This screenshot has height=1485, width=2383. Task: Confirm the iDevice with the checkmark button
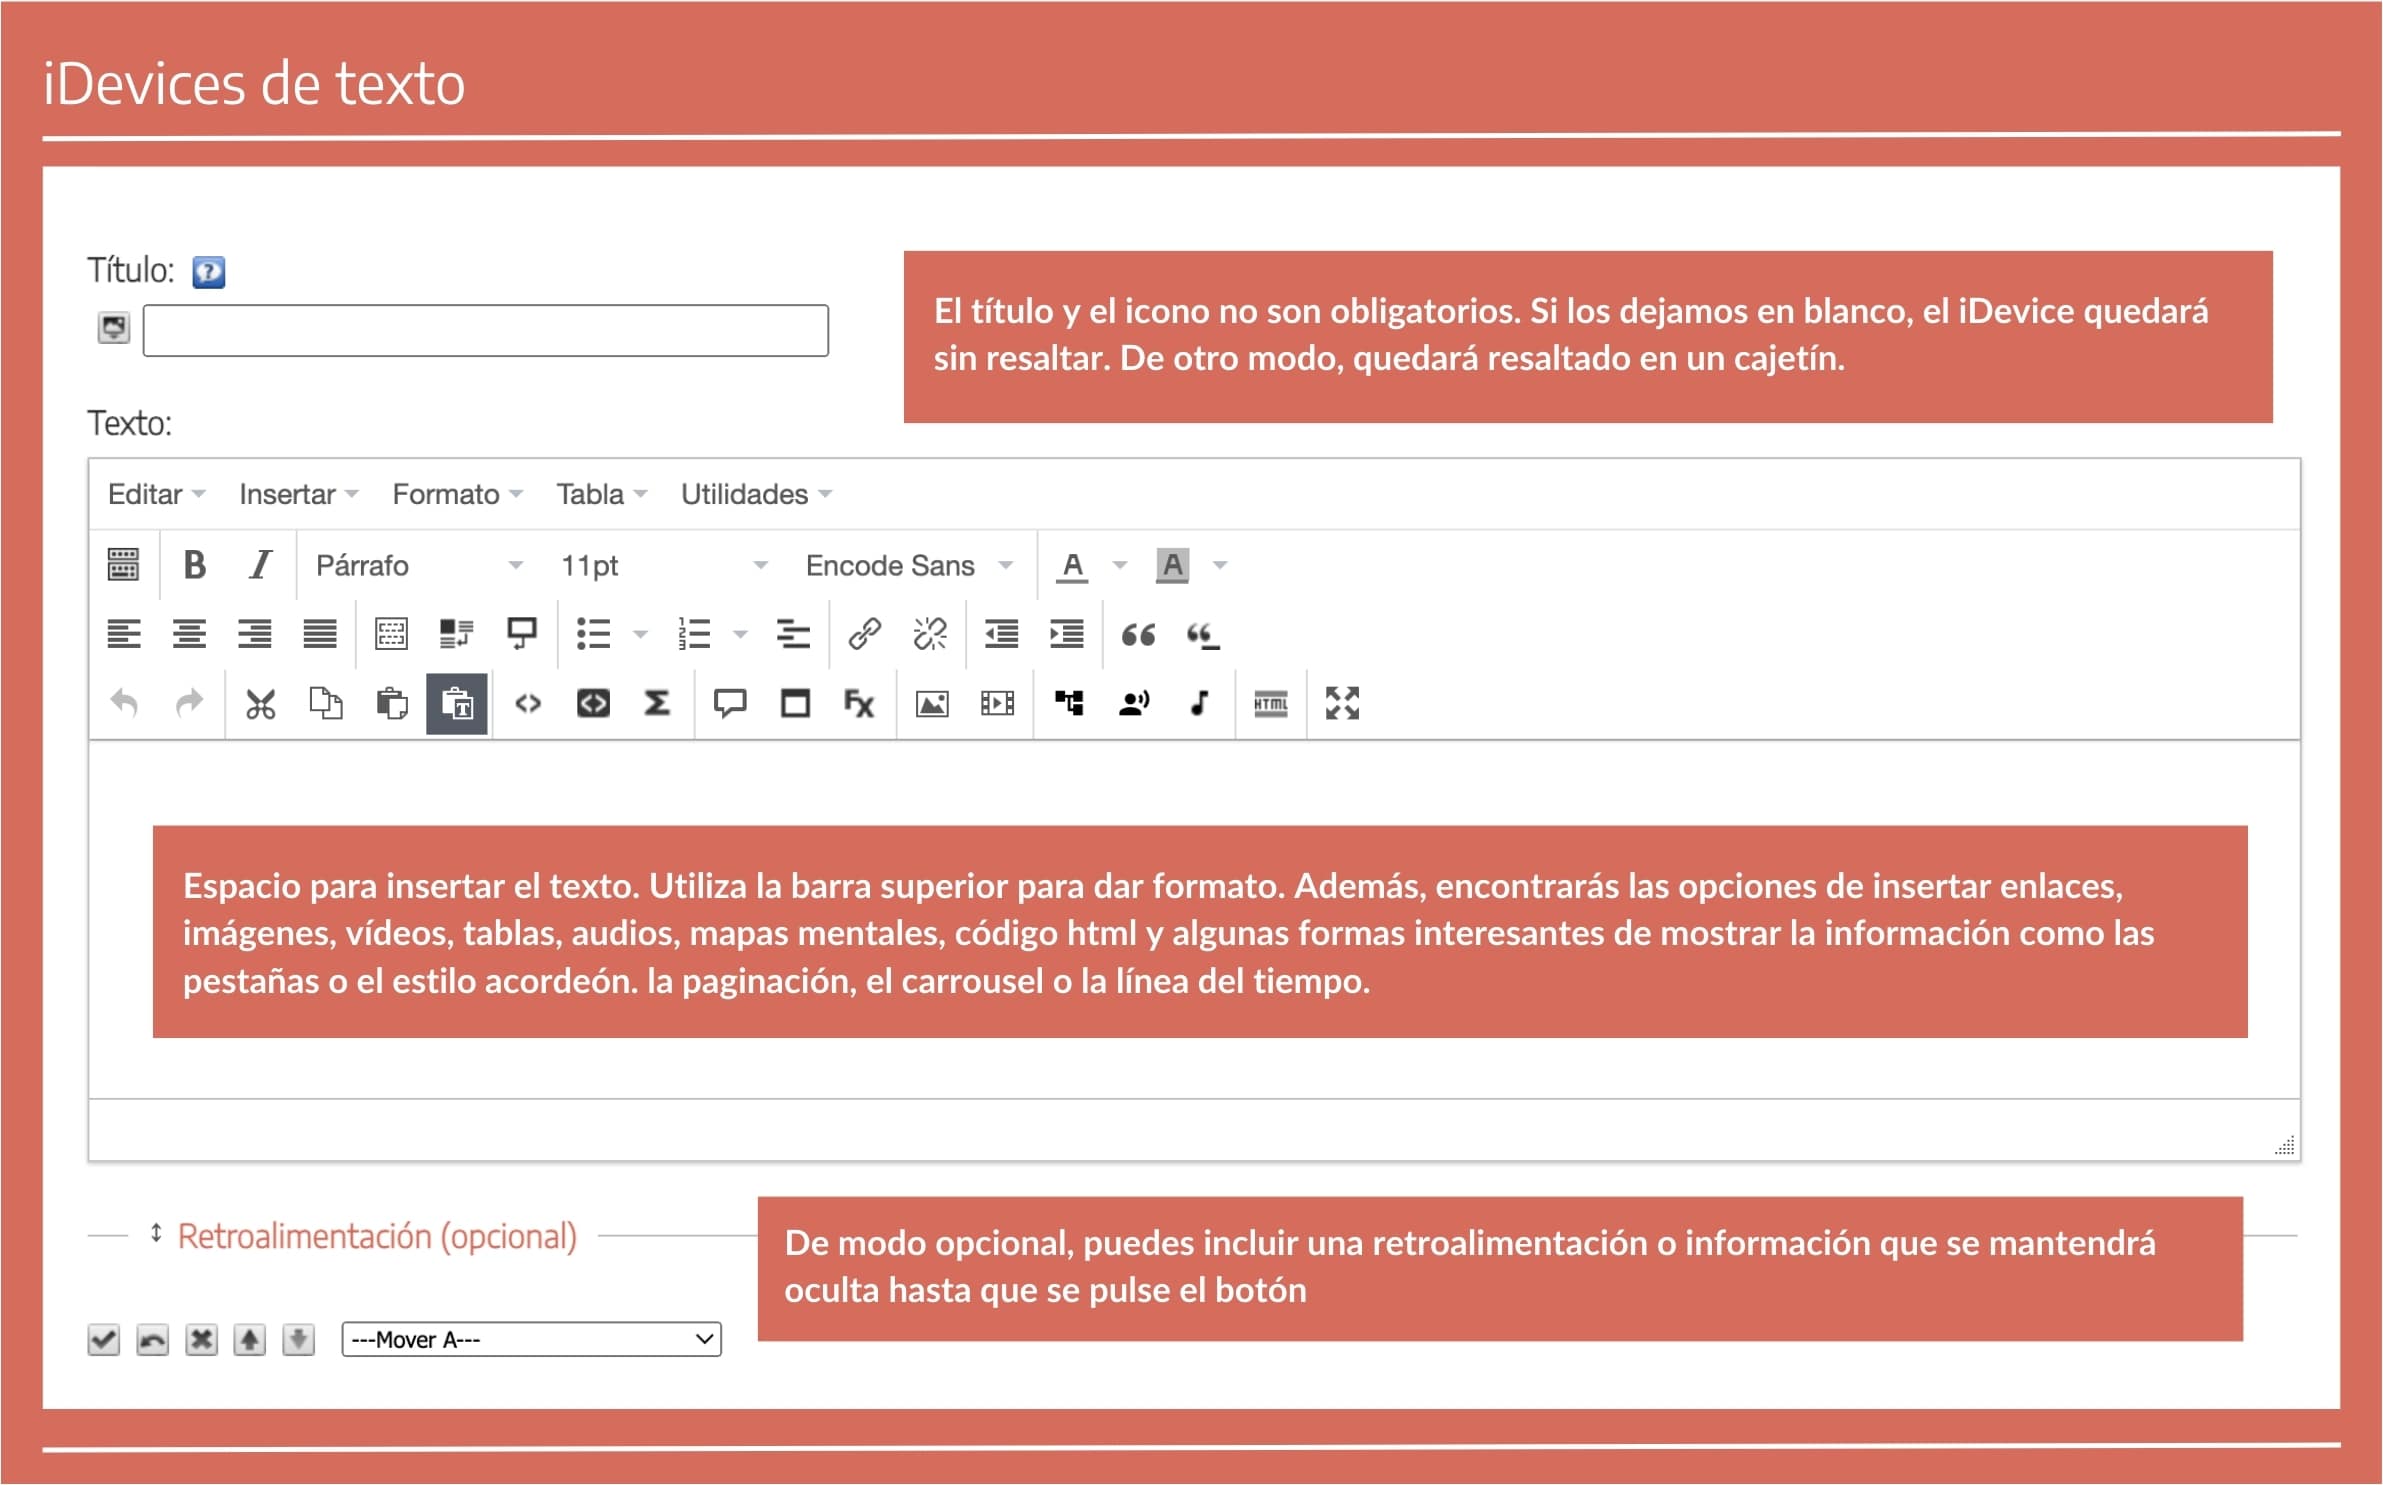(103, 1339)
